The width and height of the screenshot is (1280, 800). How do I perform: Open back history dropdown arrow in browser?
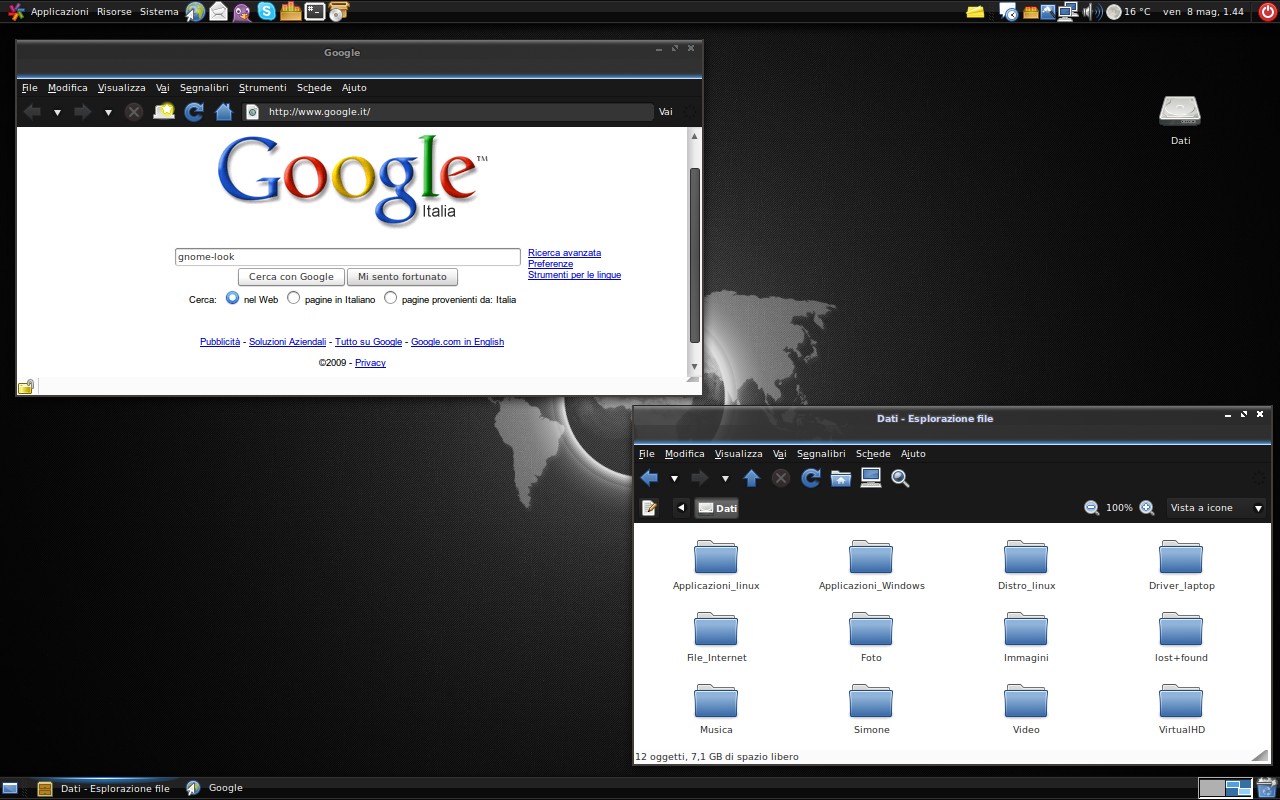tap(57, 113)
